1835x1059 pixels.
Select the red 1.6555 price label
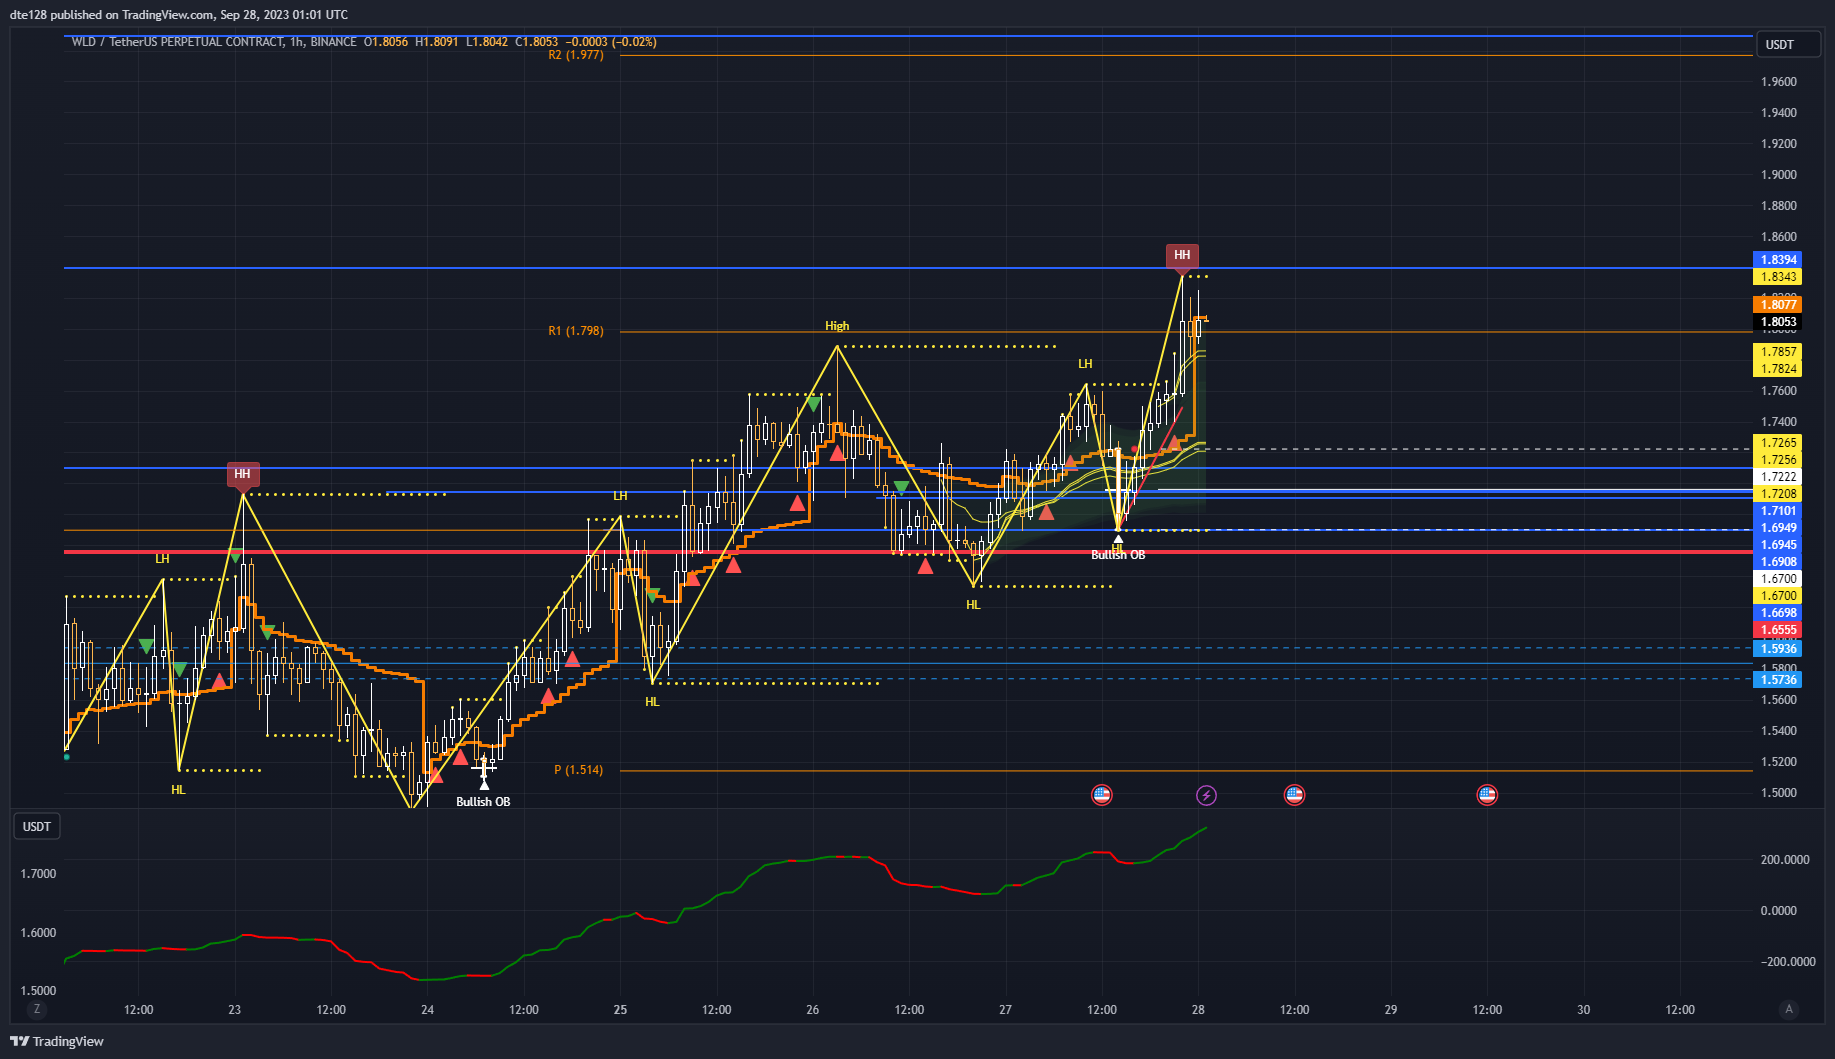tap(1778, 630)
